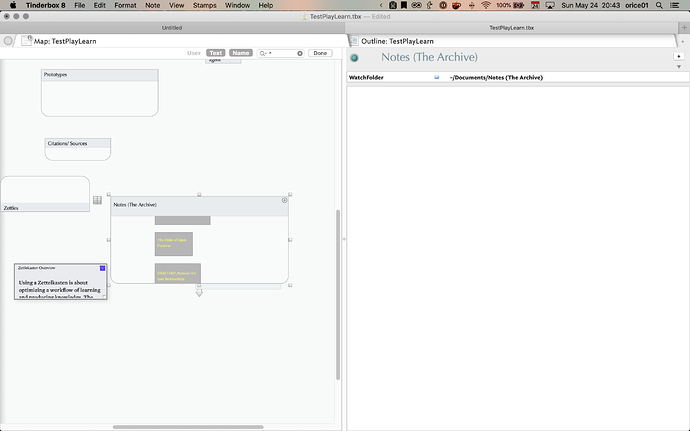Open the View menu
Viewport: 690px width, 431px height.
pos(176,5)
